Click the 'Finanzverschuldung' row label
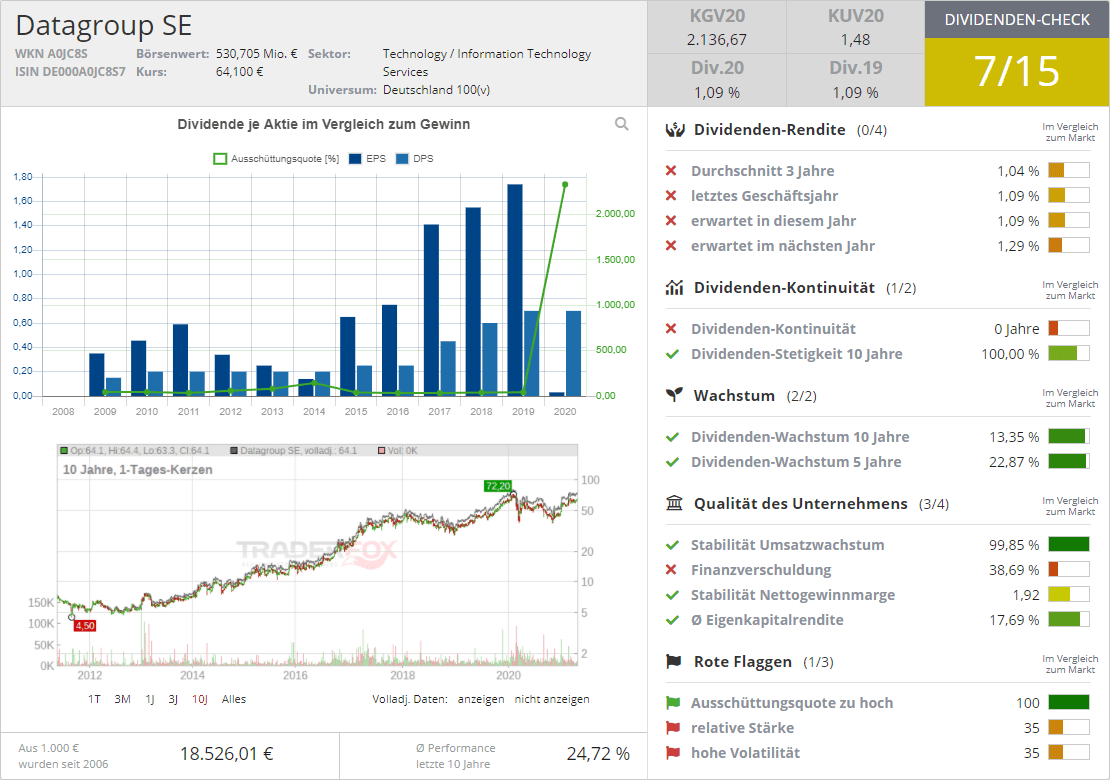The height and width of the screenshot is (780, 1110). (x=761, y=570)
